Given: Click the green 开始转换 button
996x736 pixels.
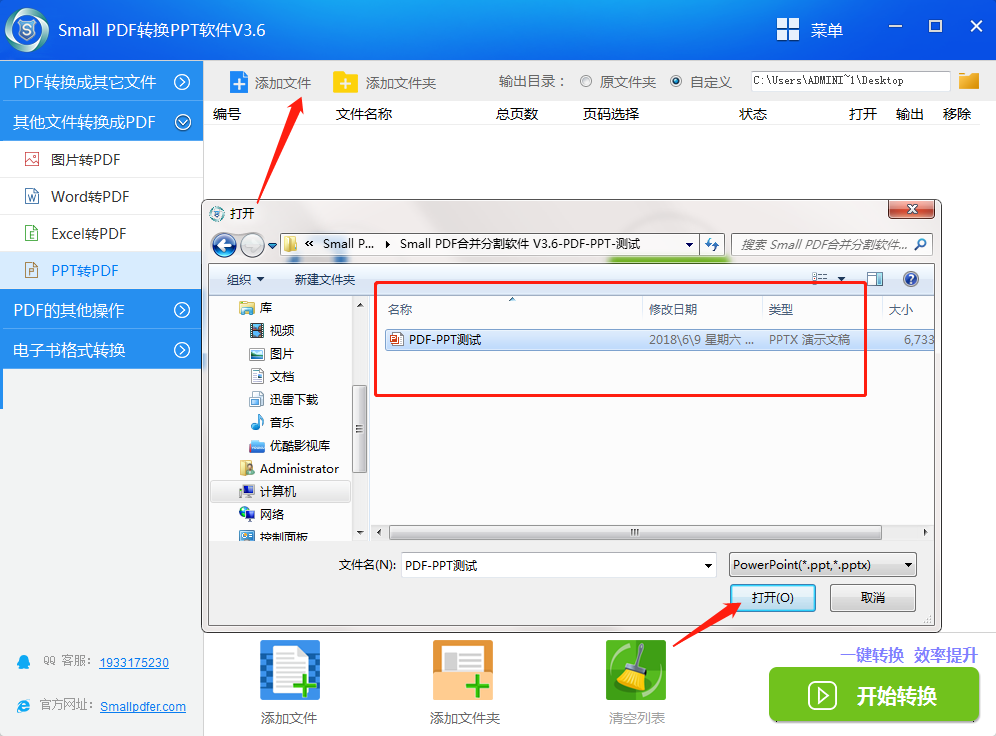Looking at the screenshot, I should tap(873, 695).
